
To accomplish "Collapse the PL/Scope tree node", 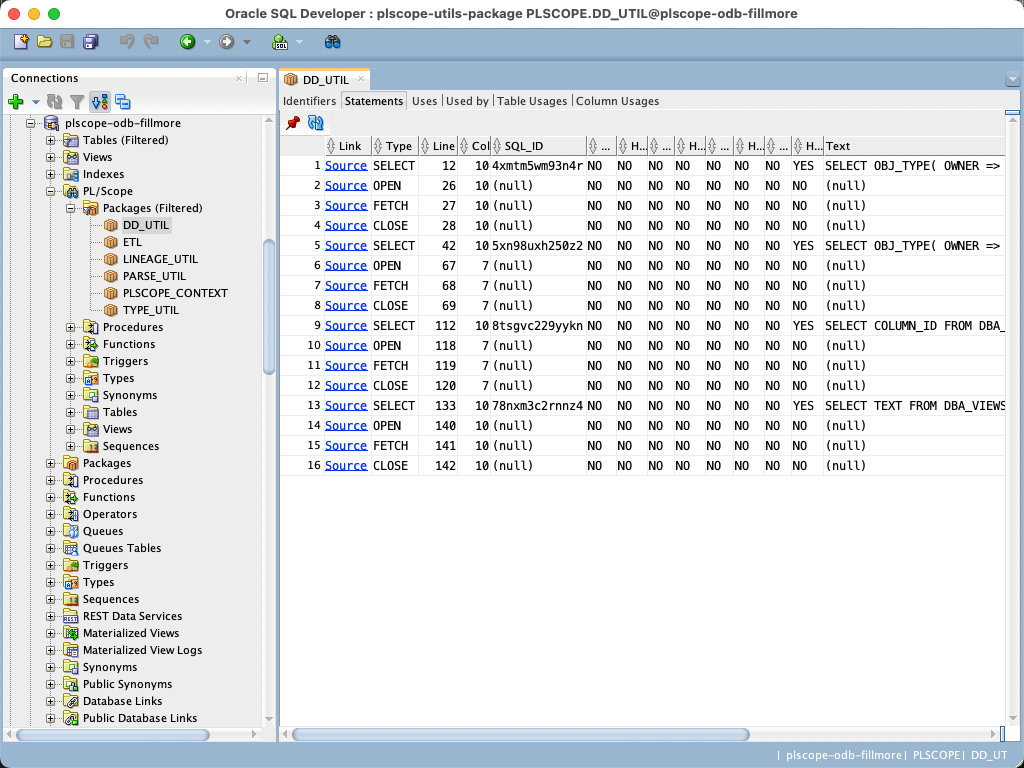I will (51, 191).
